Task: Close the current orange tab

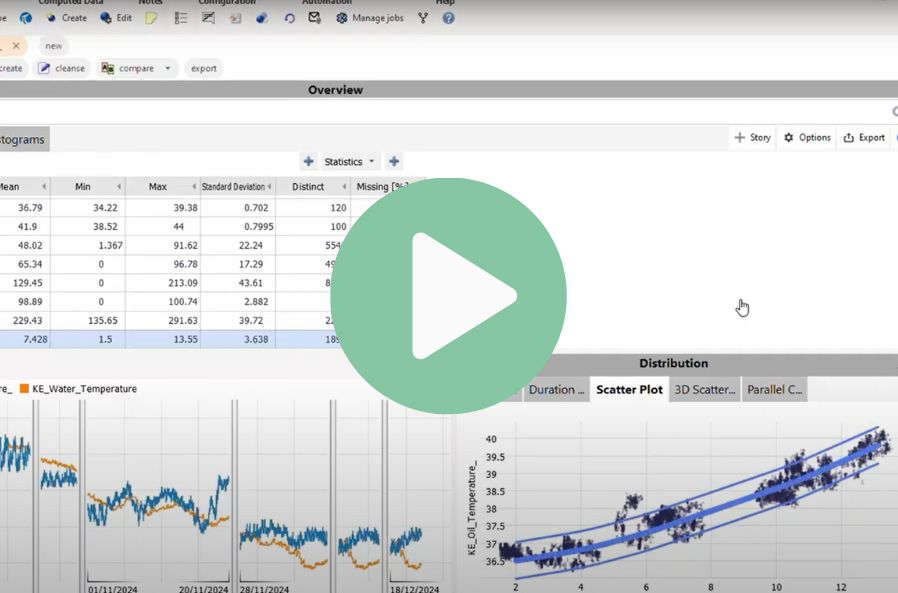Action: [x=16, y=46]
